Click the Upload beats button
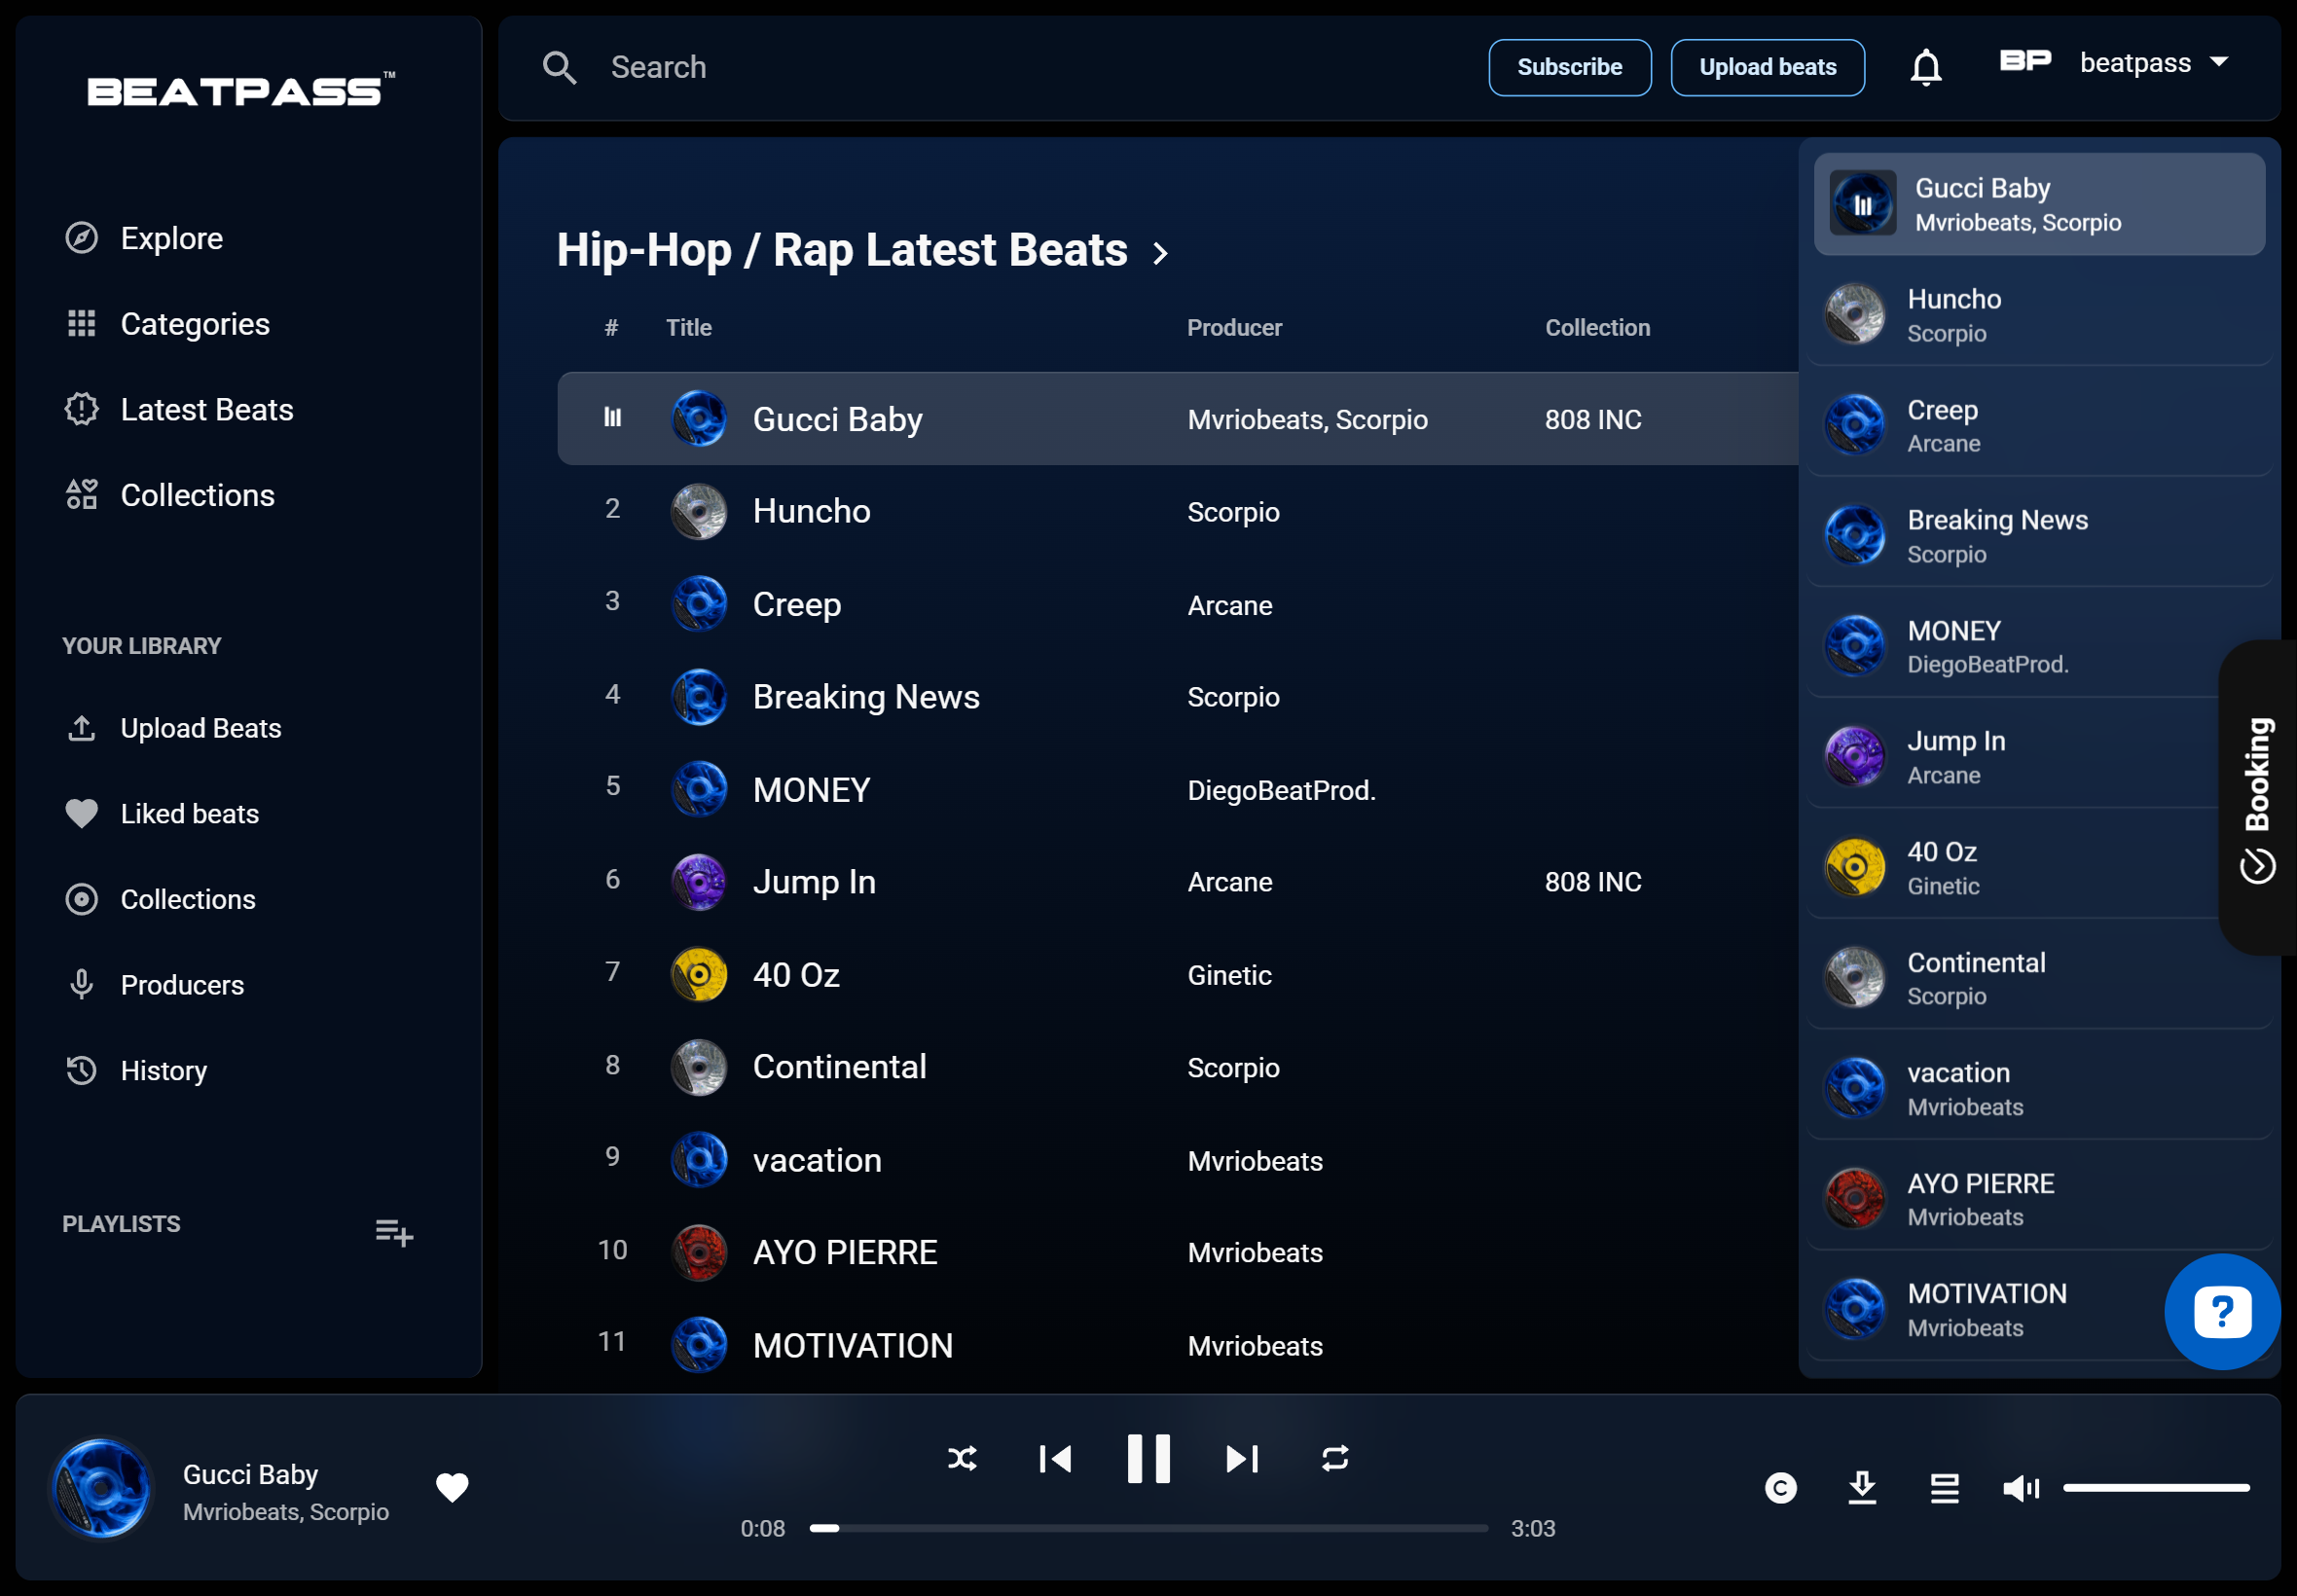The width and height of the screenshot is (2297, 1596). pos(1767,68)
